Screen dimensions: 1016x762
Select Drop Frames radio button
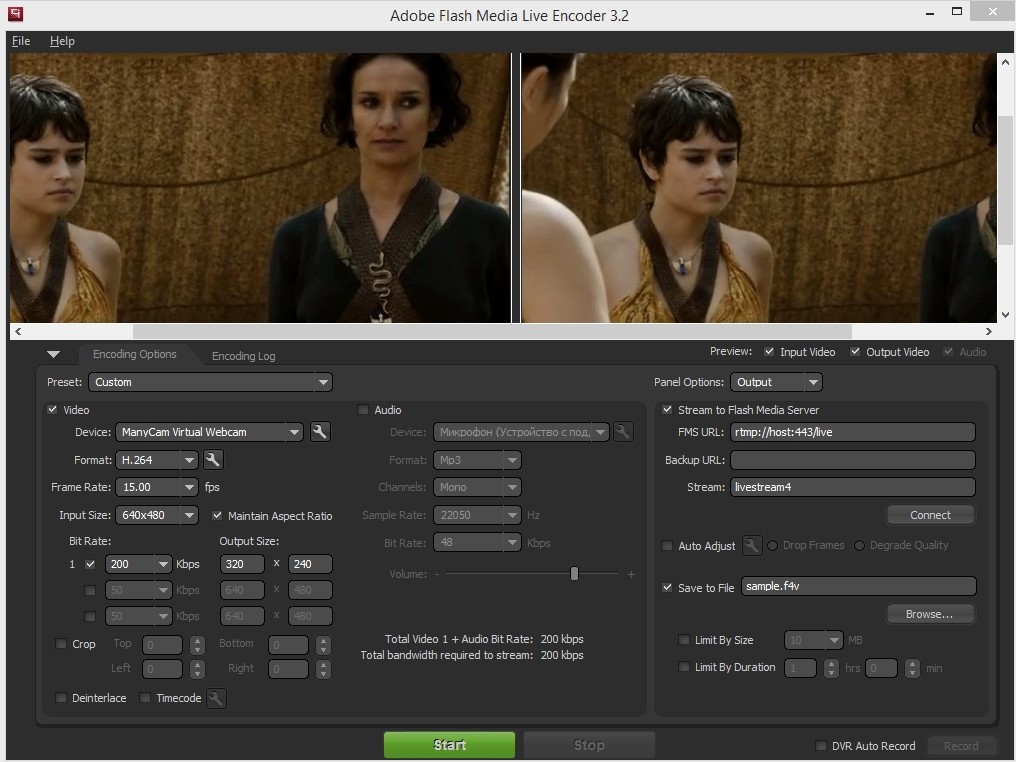772,546
